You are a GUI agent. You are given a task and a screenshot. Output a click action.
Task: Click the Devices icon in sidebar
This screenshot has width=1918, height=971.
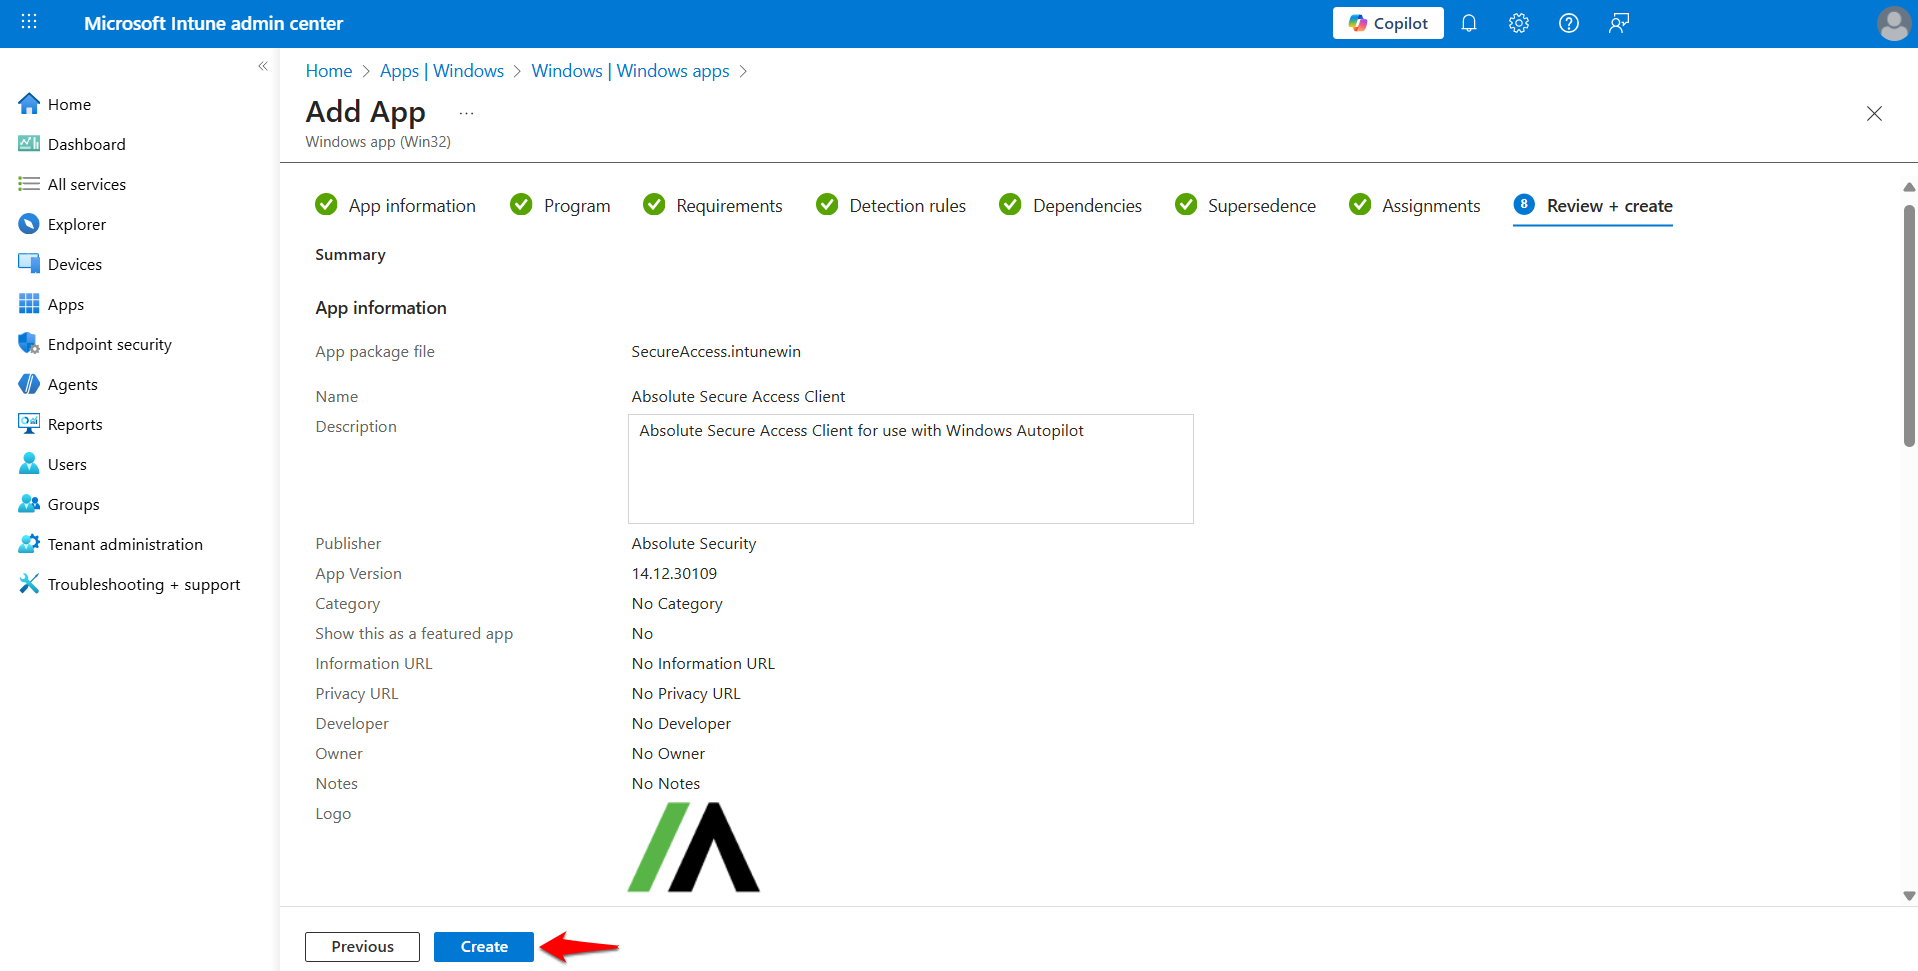[x=29, y=264]
